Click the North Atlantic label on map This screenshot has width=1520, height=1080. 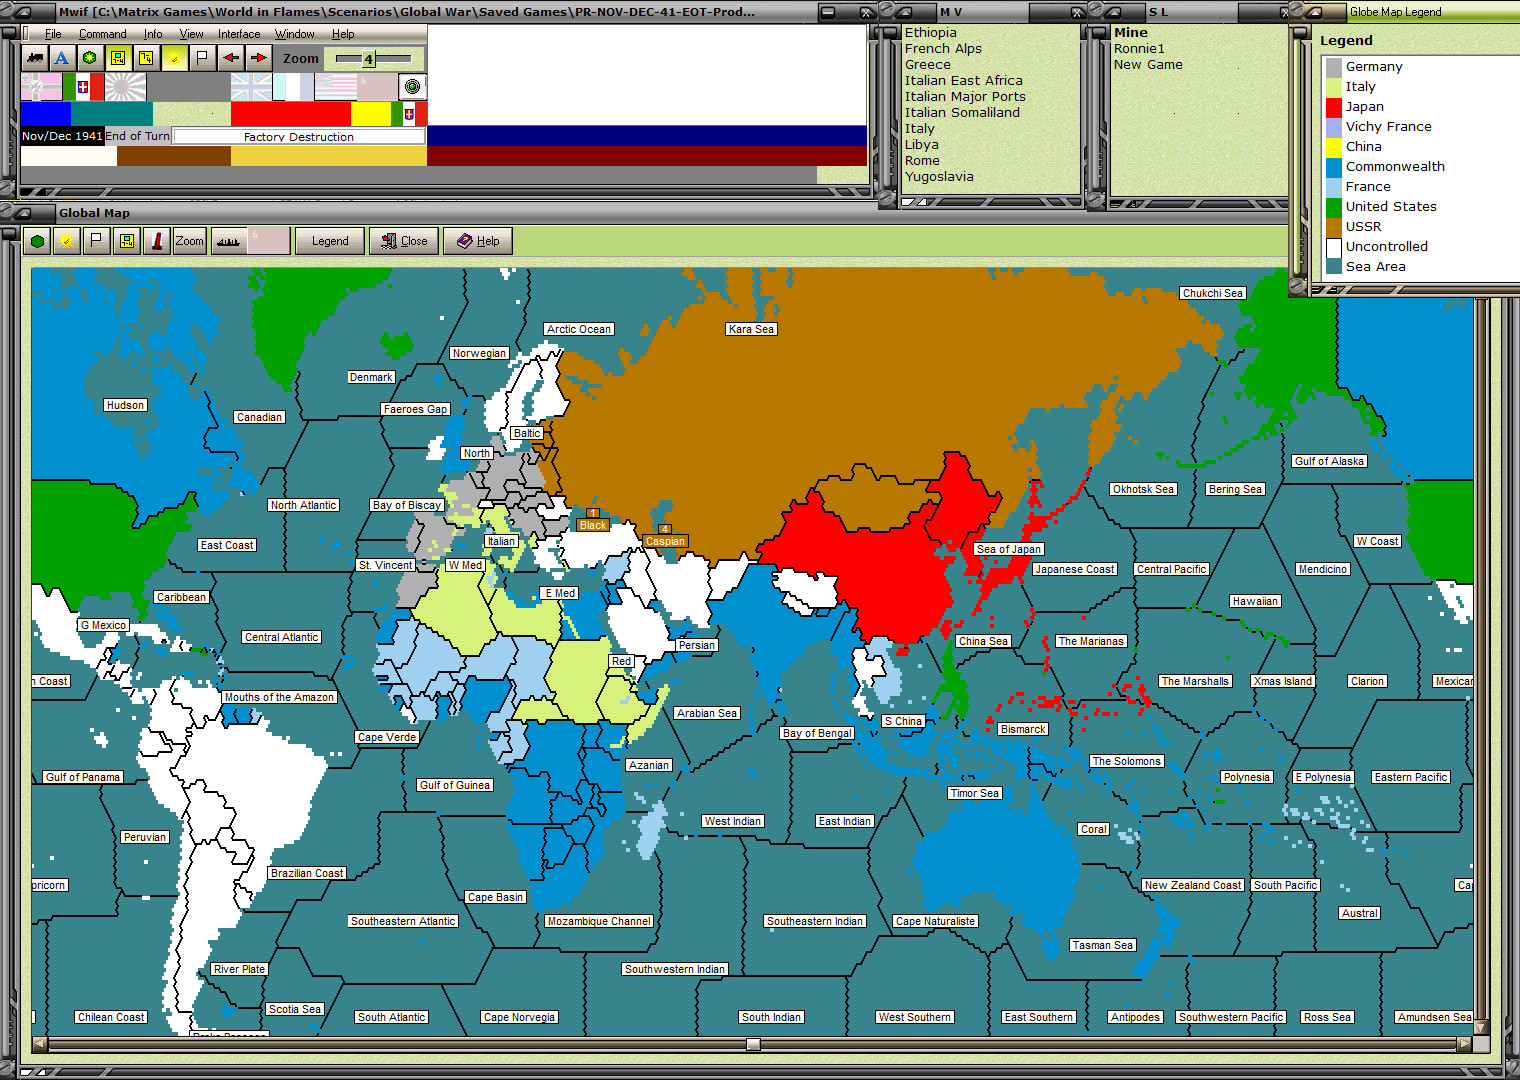[x=303, y=505]
